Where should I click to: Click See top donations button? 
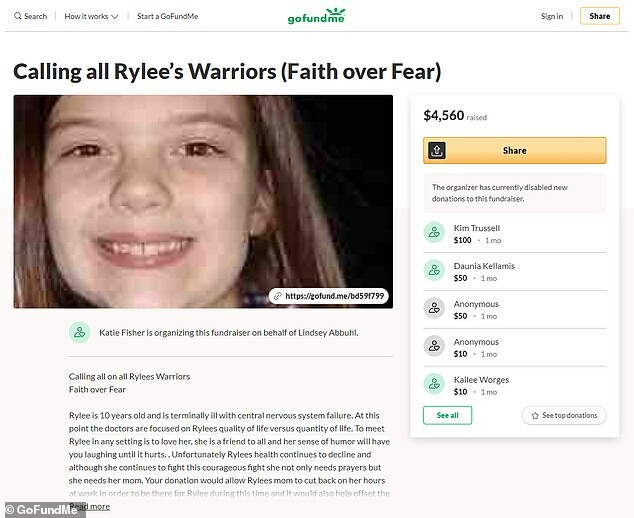[564, 415]
